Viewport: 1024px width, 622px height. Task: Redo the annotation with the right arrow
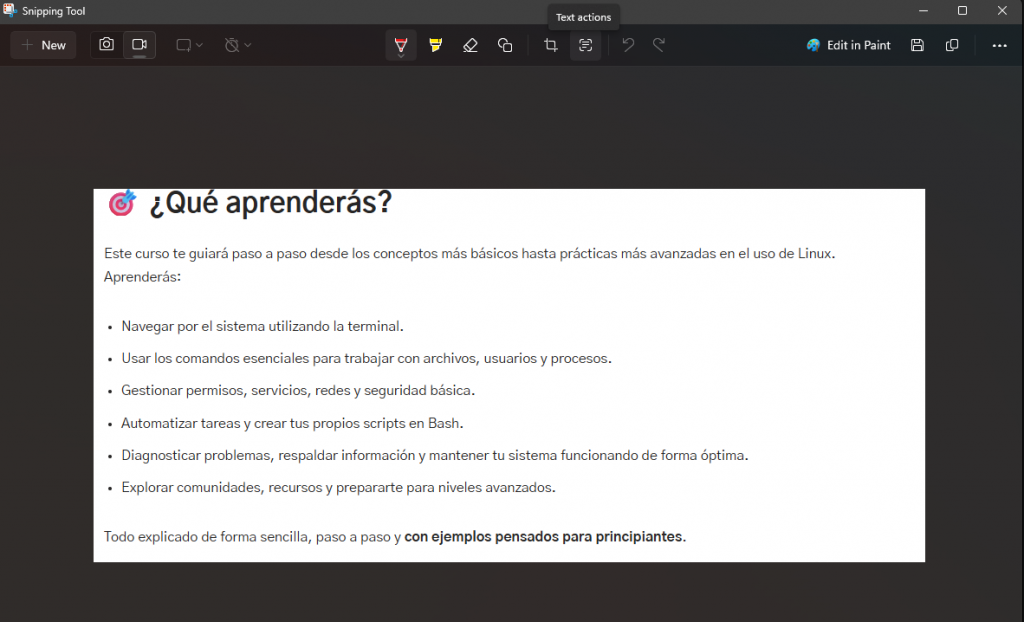point(659,45)
